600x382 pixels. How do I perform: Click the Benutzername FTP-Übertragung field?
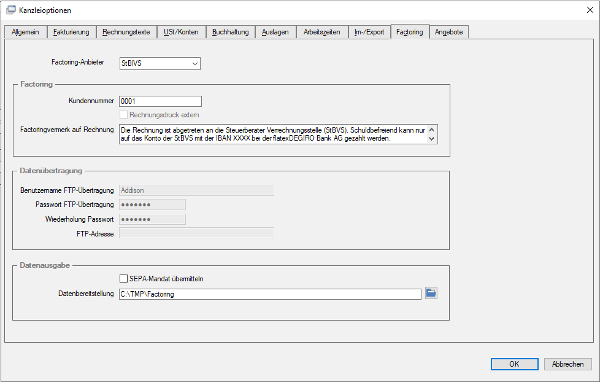point(197,190)
